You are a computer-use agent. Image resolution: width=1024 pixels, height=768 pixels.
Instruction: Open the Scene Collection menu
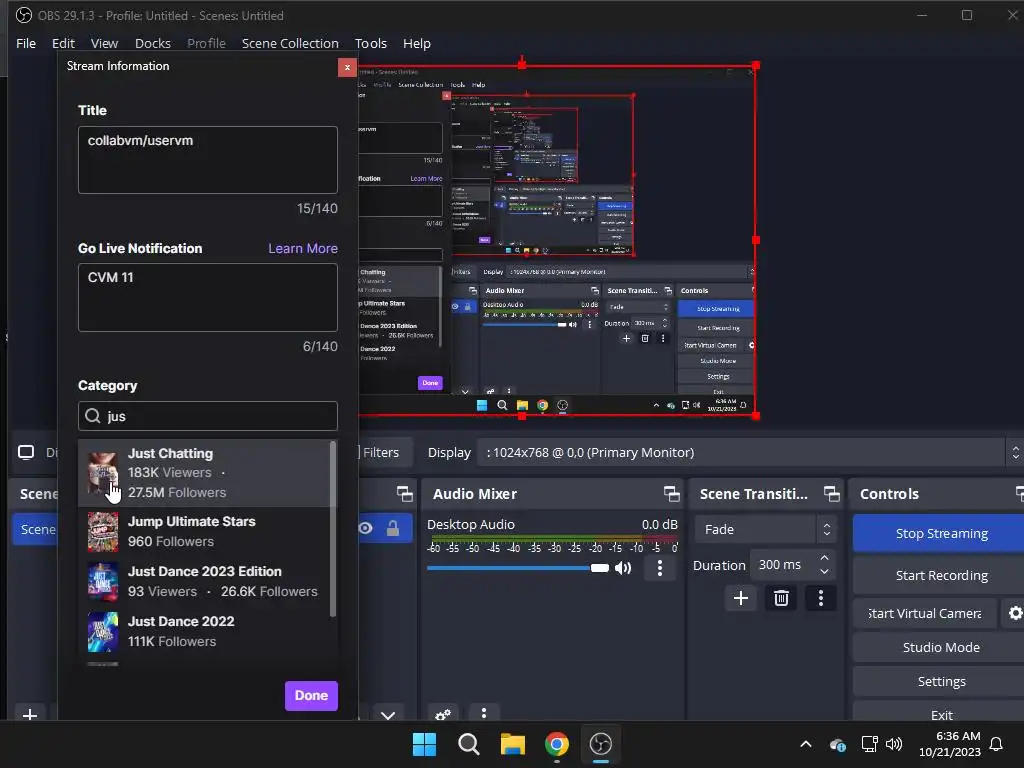coord(290,44)
